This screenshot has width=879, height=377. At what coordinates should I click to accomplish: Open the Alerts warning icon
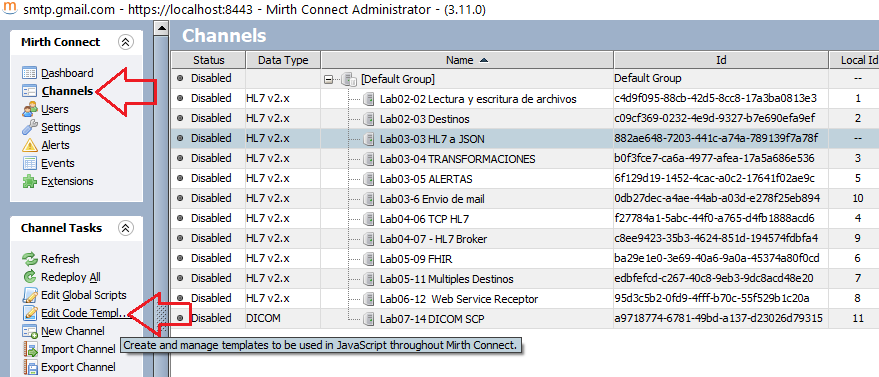coord(29,145)
